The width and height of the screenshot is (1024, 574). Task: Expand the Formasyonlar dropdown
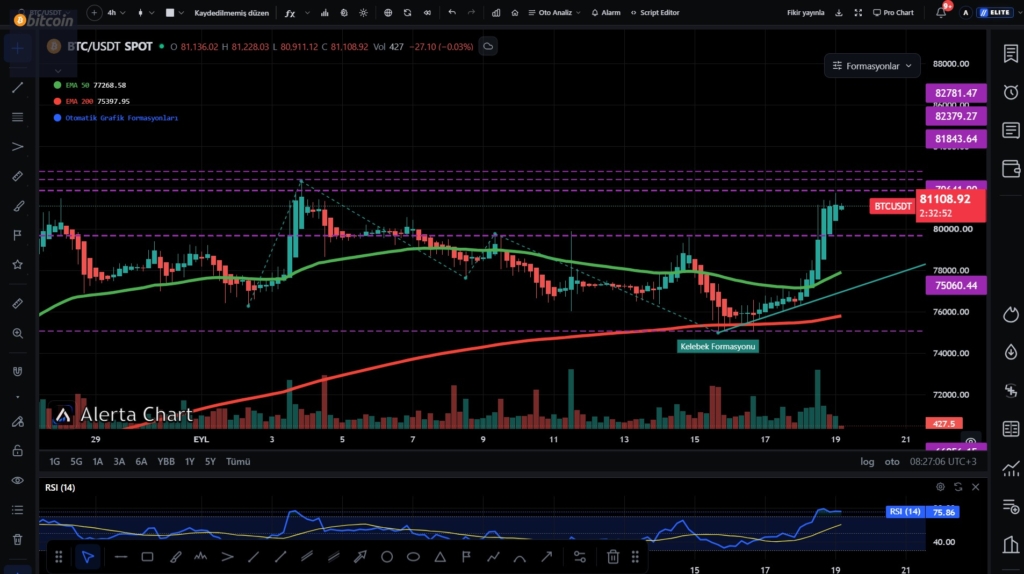point(872,66)
